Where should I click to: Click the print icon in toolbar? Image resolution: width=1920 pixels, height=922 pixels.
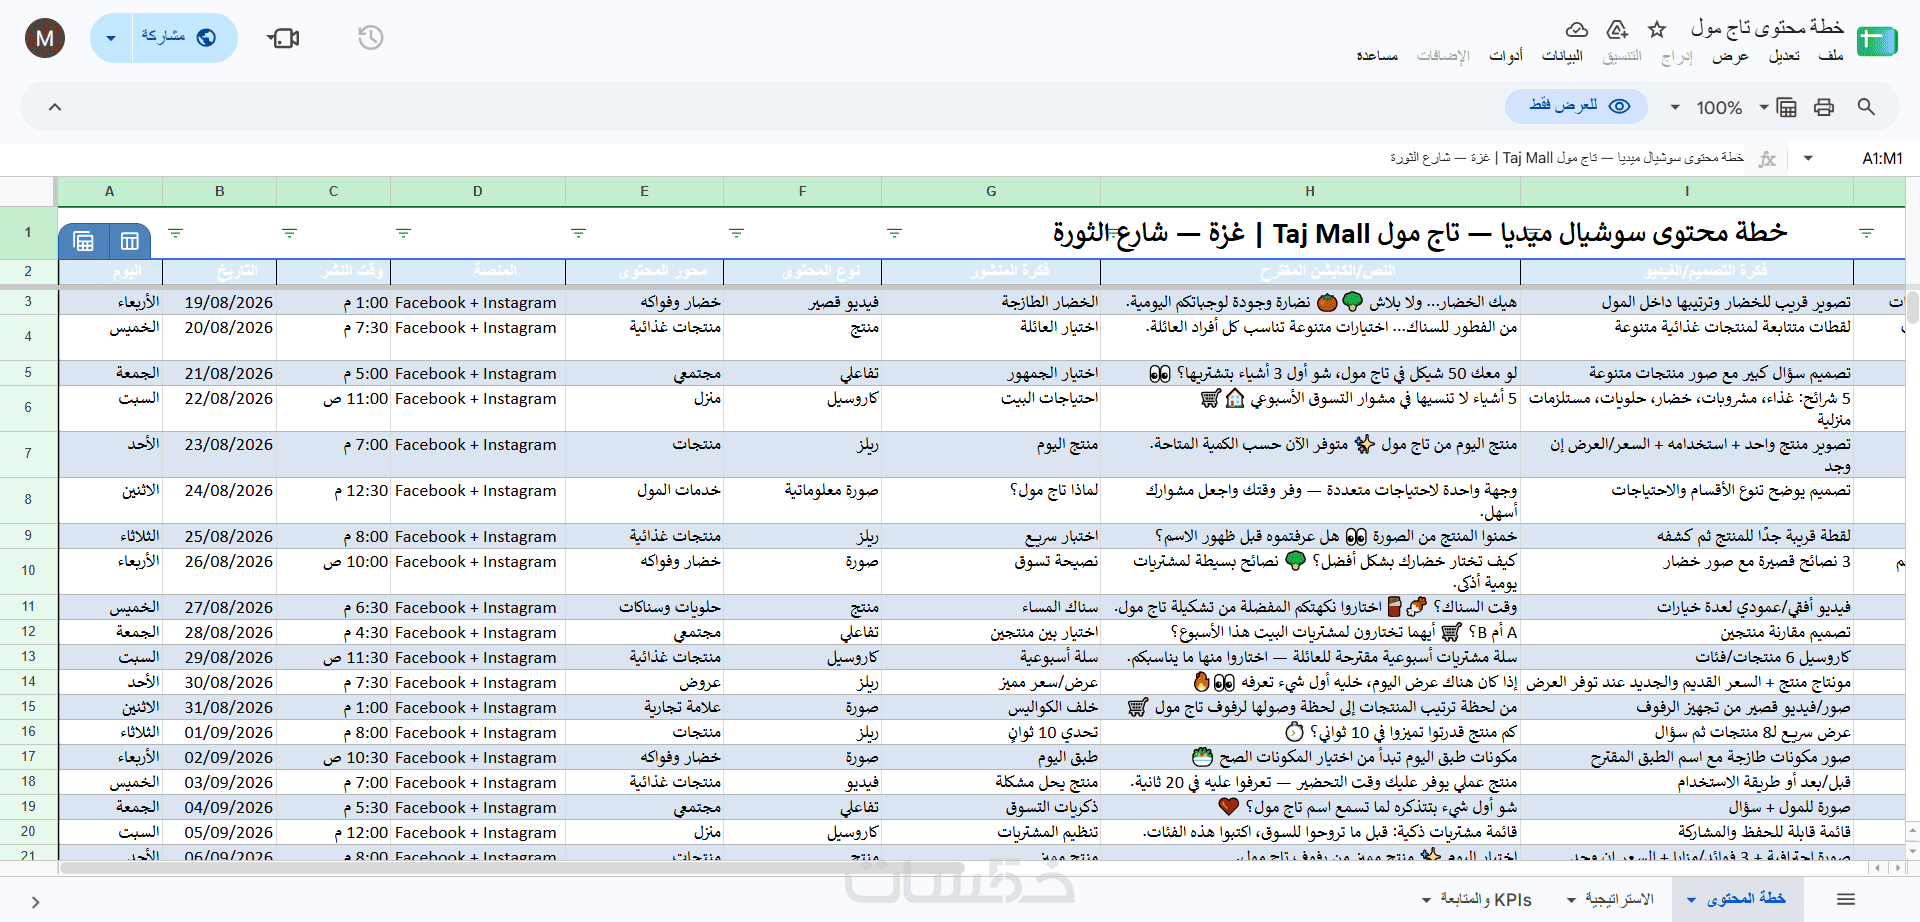pyautogui.click(x=1824, y=107)
